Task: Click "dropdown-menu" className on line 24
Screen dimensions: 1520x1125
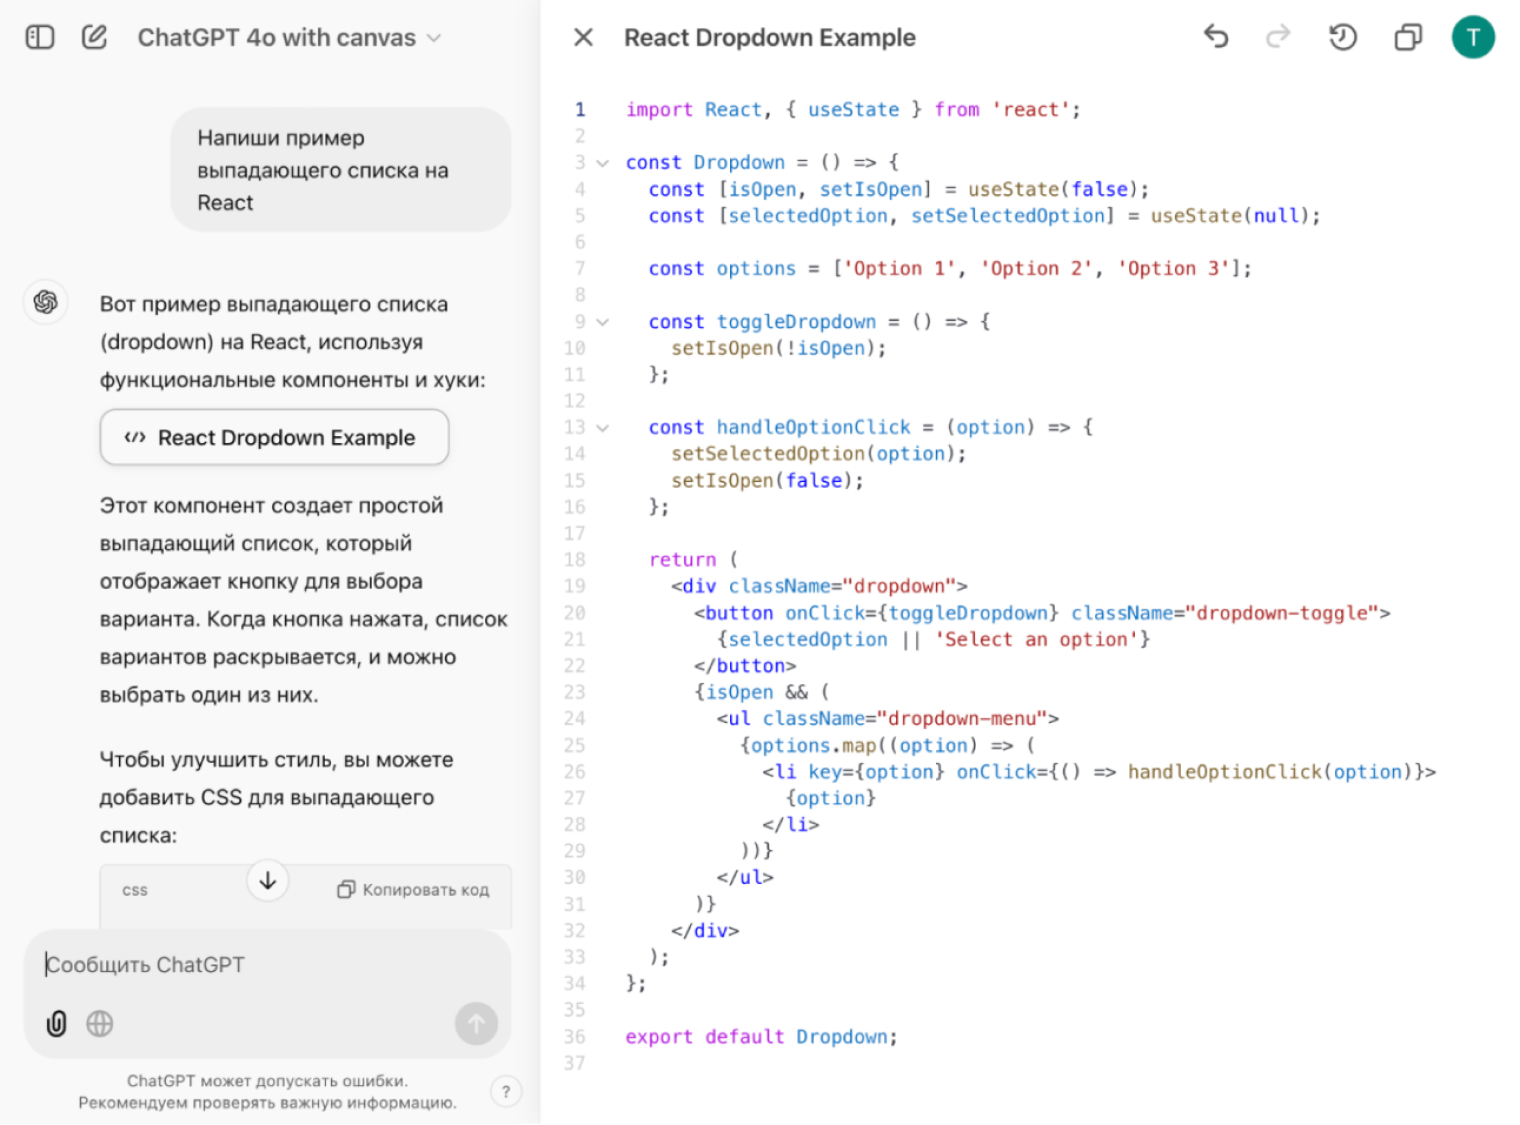Action: coord(962,719)
